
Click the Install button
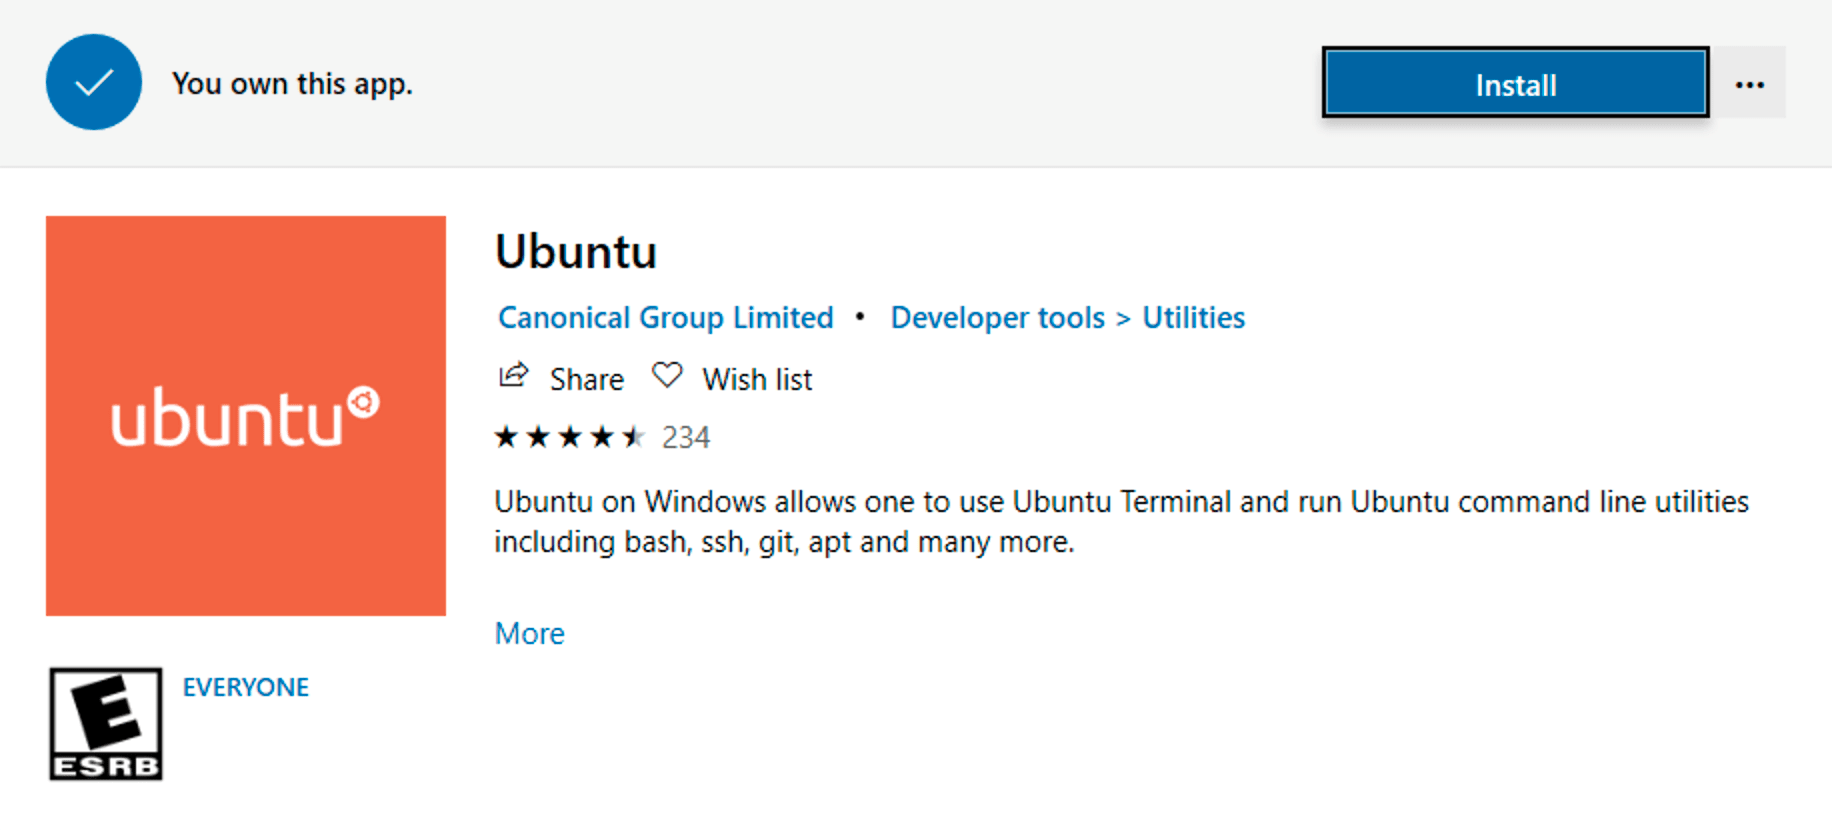1514,84
